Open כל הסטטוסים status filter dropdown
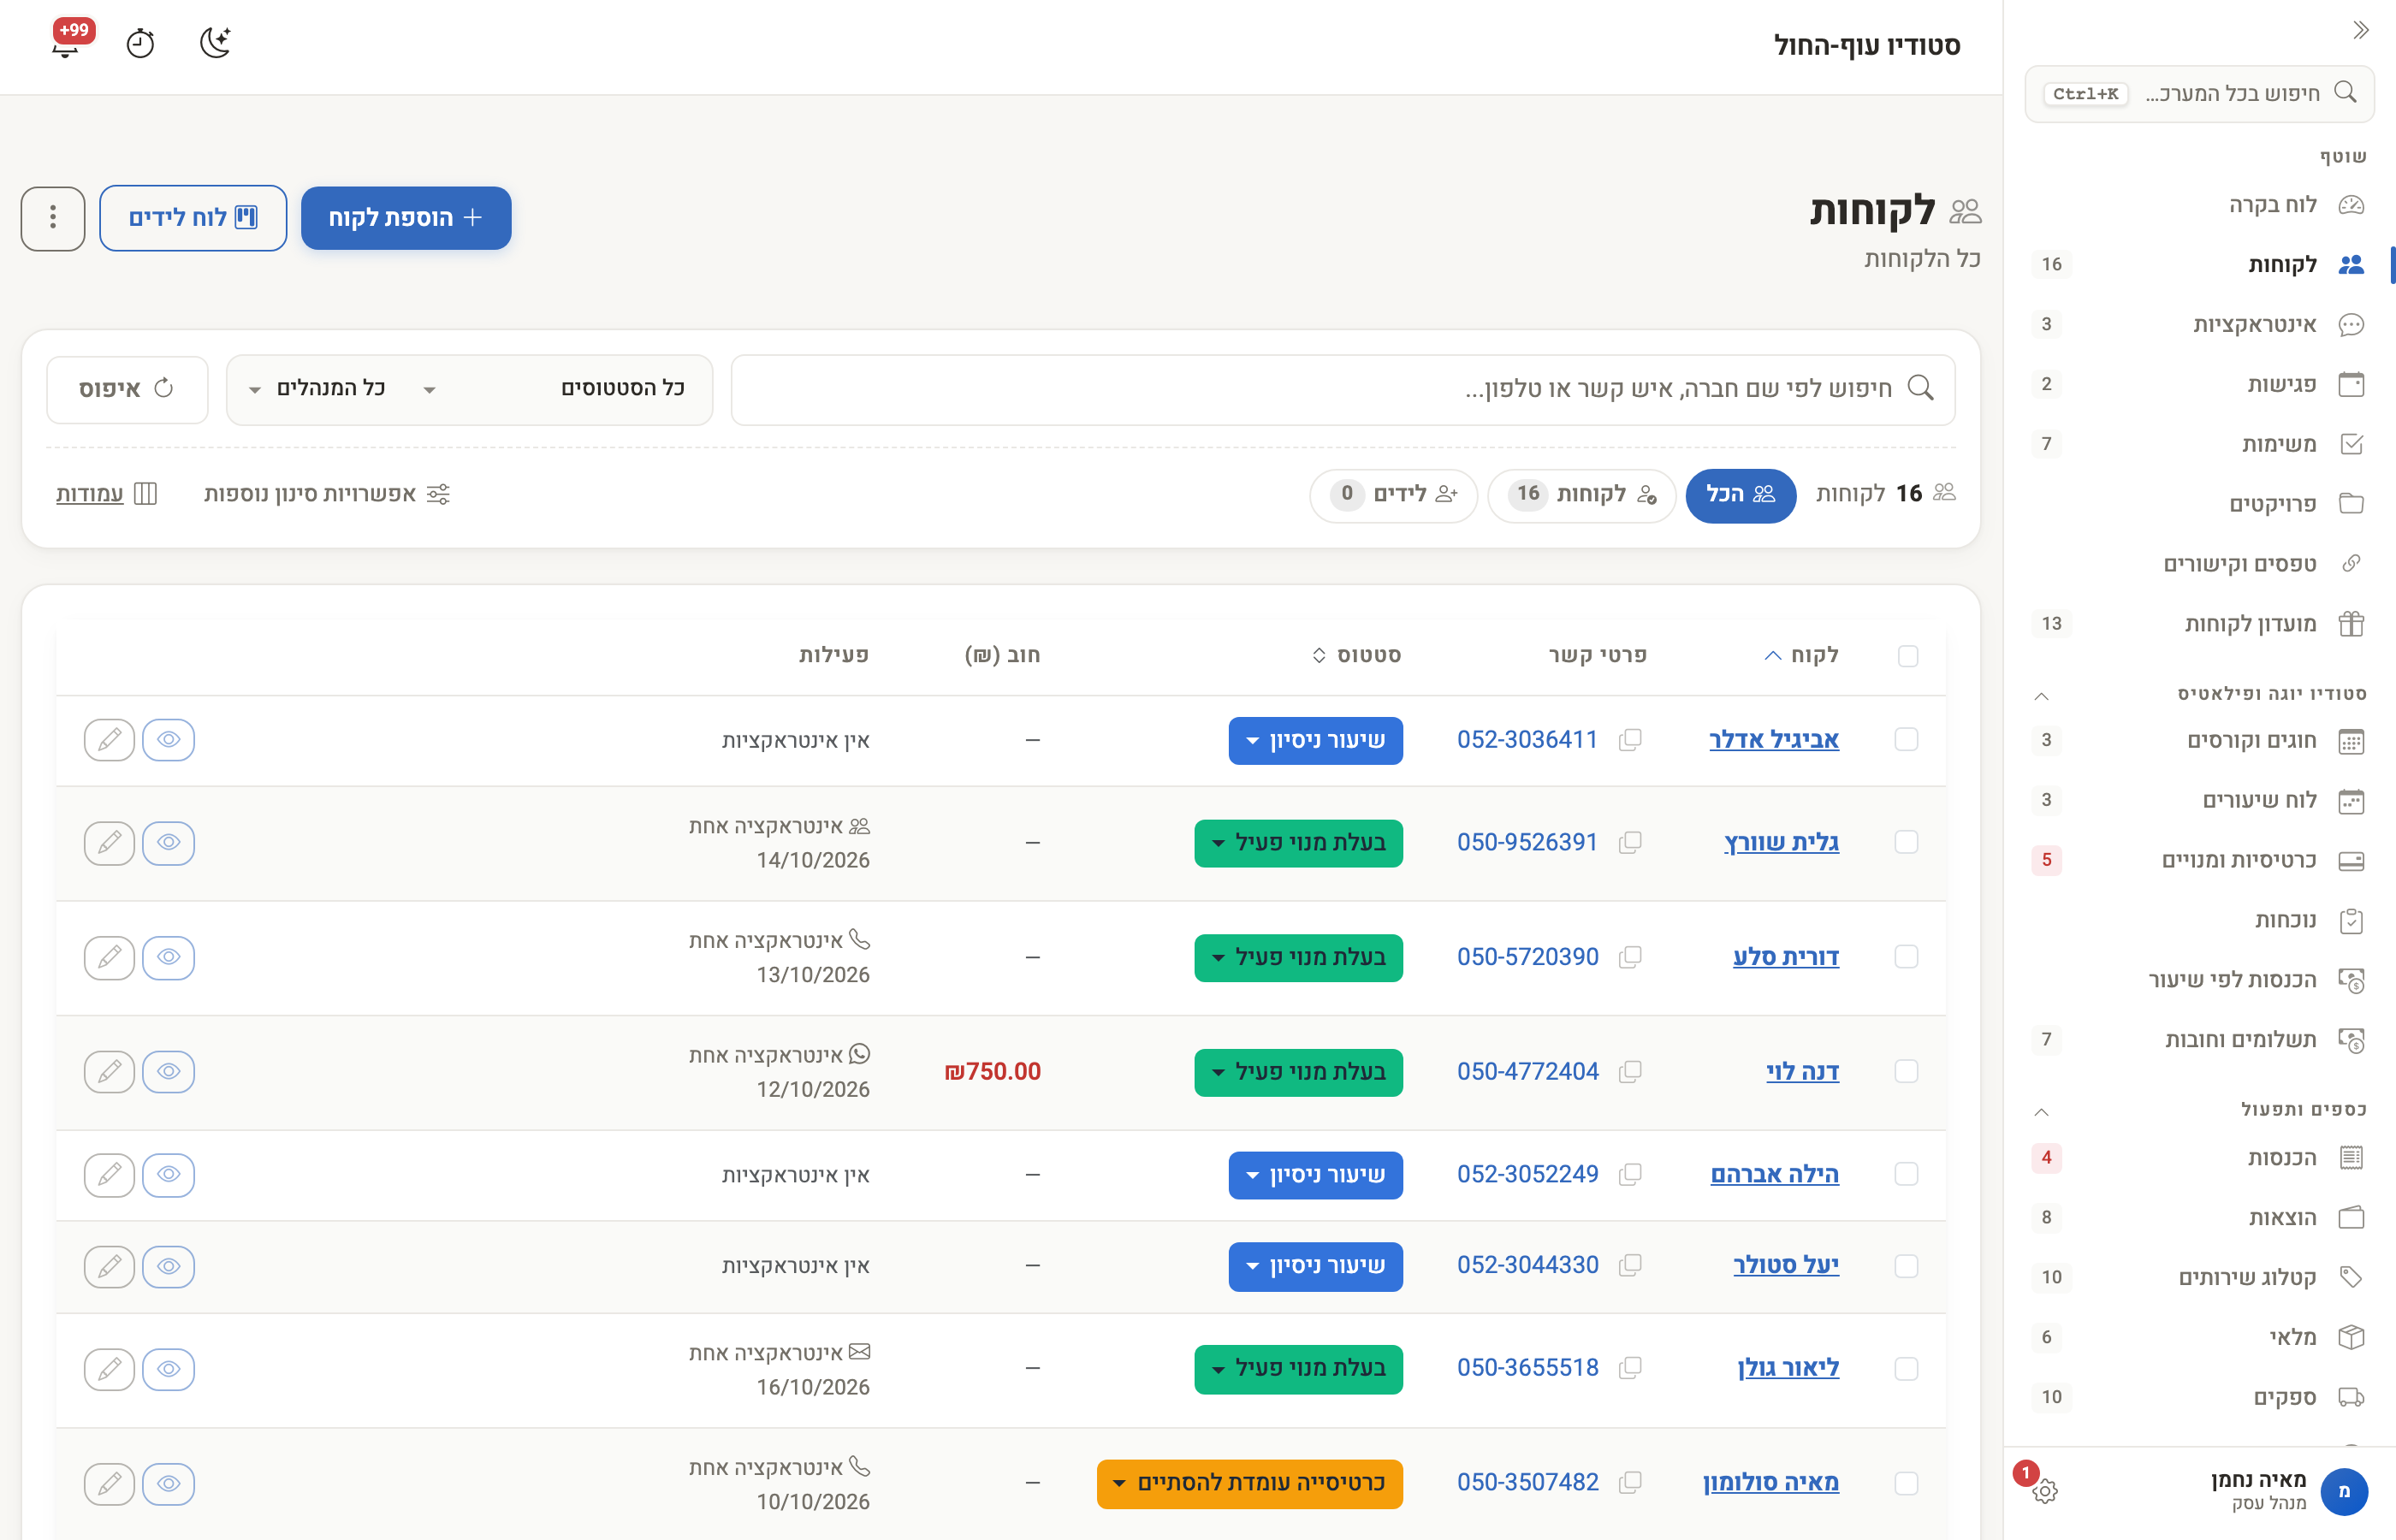 click(555, 389)
